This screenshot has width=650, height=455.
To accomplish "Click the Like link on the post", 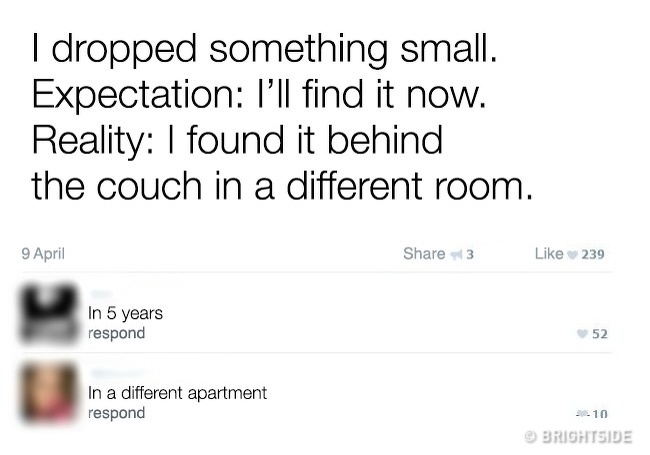I will 549,254.
